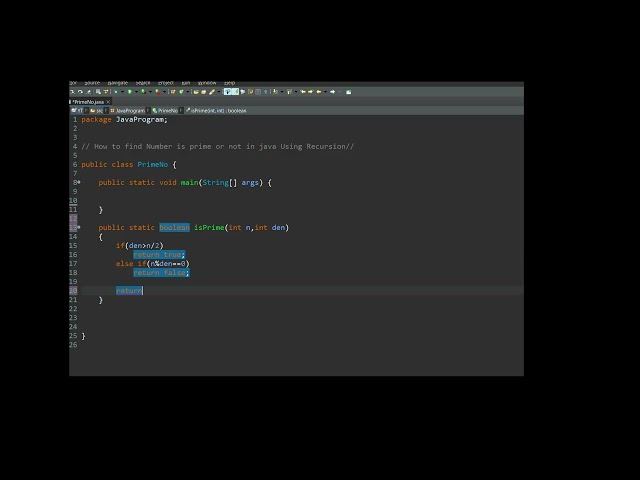Screen dimensions: 640x480
Task: Click the Coverage launch icon in toolbar
Action: pos(143,92)
